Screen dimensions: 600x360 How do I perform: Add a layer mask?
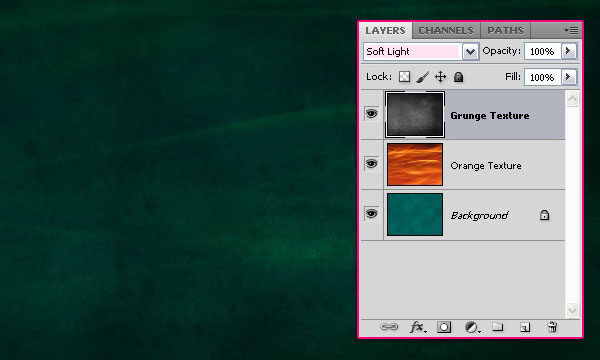[x=444, y=327]
